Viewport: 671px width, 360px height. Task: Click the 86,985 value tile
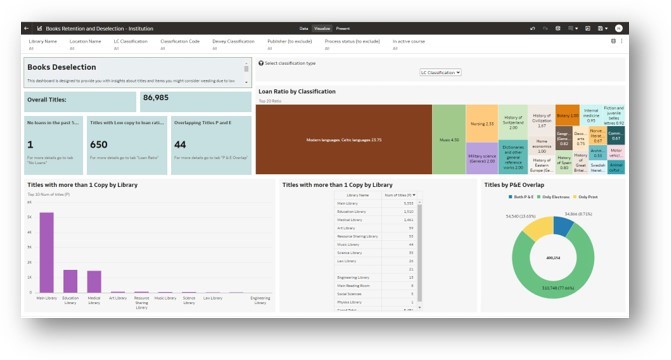click(x=196, y=102)
